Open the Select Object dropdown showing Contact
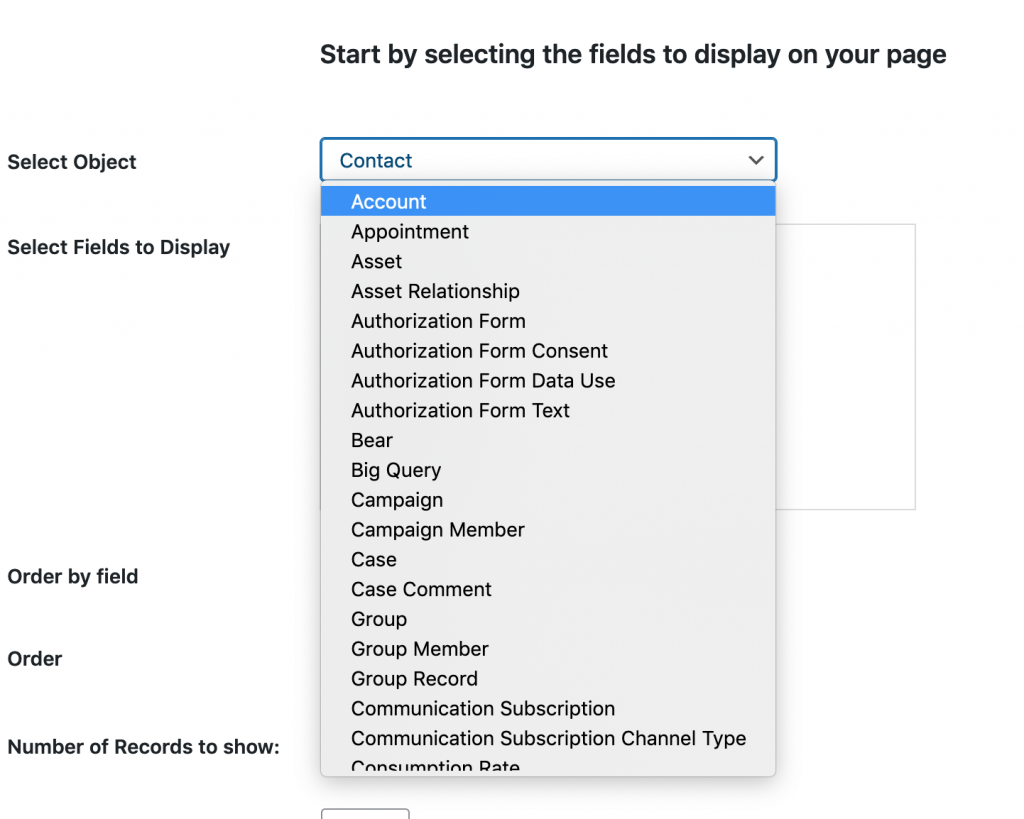This screenshot has height=819, width=1024. click(548, 160)
